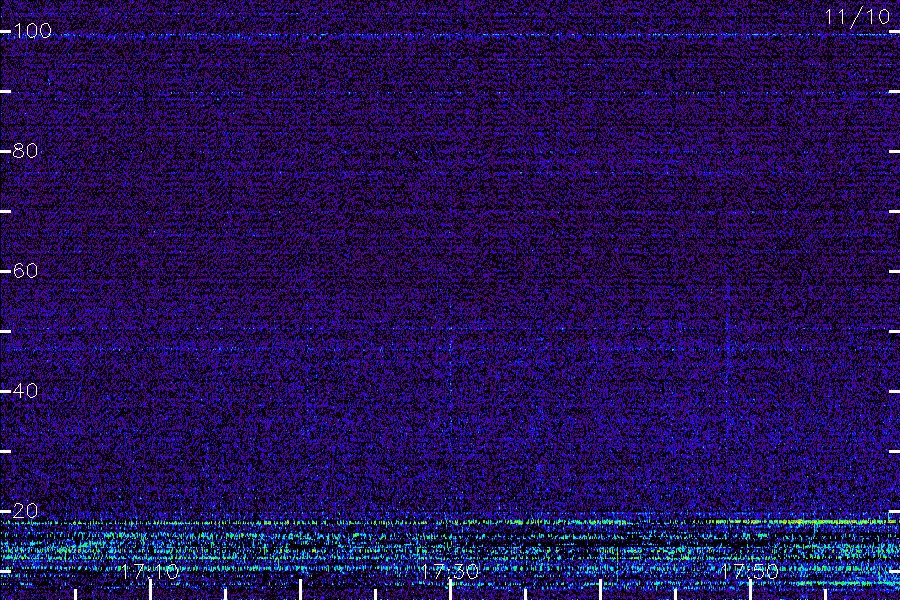The height and width of the screenshot is (600, 900).
Task: Click the 60 frequency axis label
Action: coord(25,270)
